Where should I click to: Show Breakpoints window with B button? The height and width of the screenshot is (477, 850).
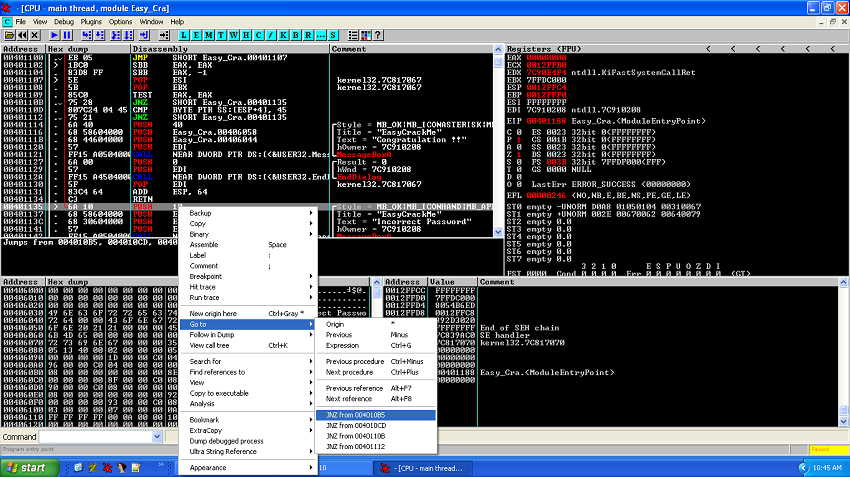click(296, 35)
